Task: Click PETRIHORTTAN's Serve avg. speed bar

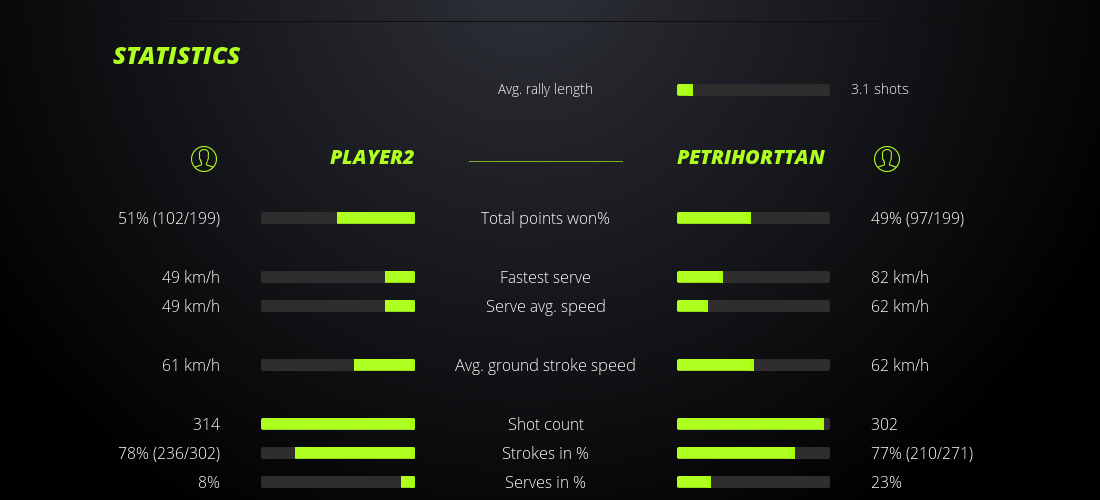Action: tap(753, 306)
